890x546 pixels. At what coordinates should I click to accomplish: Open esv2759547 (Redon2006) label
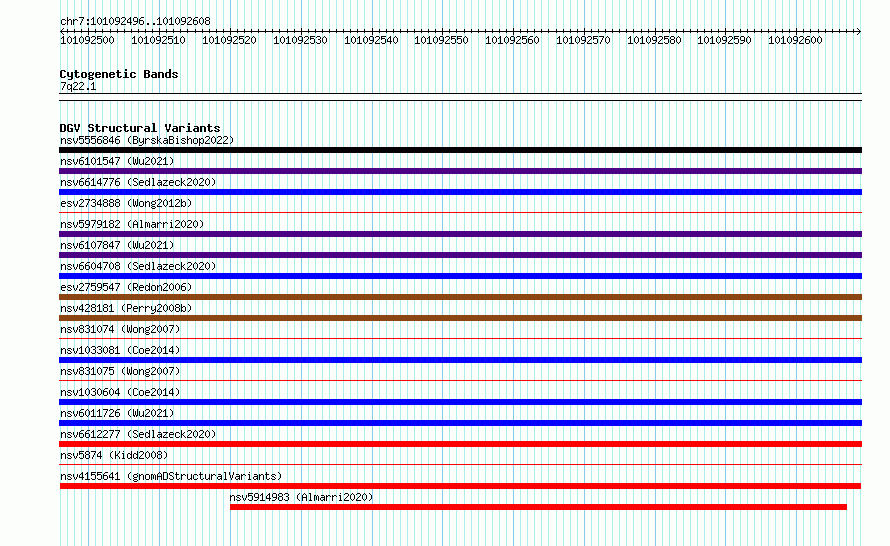[x=126, y=287]
